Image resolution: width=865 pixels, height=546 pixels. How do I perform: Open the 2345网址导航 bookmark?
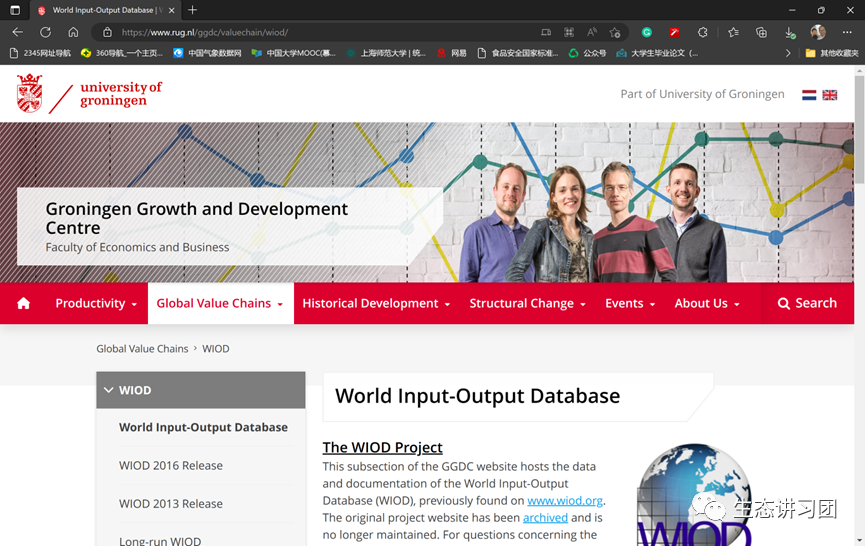[x=41, y=53]
